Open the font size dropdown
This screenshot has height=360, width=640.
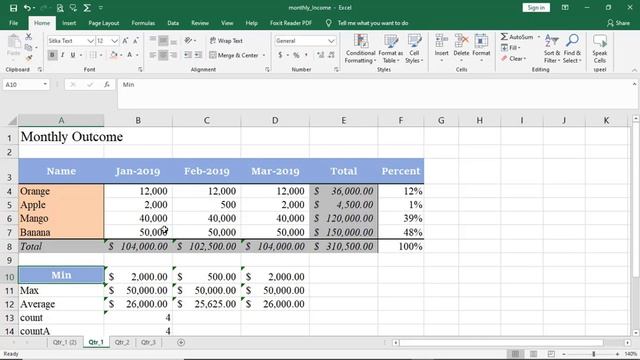coord(115,41)
